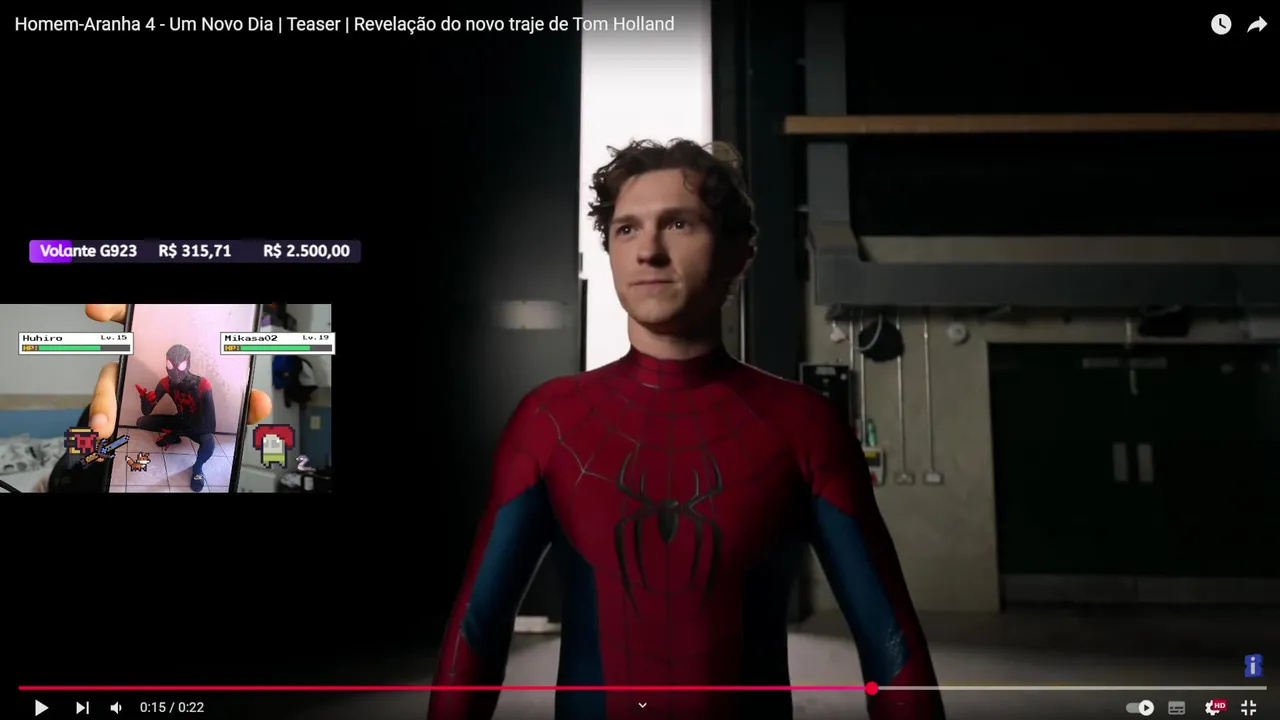
Task: Click the 0:15 / 0:22 time display
Action: [x=172, y=707]
